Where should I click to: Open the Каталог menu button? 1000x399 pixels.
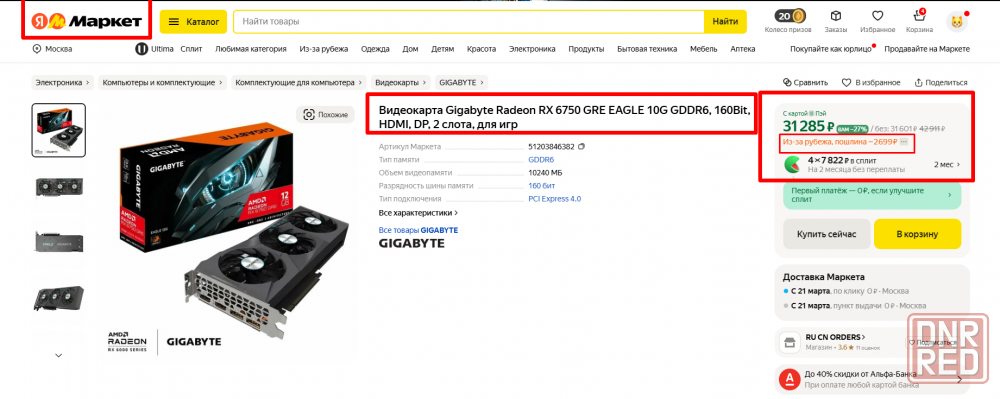pyautogui.click(x=193, y=22)
